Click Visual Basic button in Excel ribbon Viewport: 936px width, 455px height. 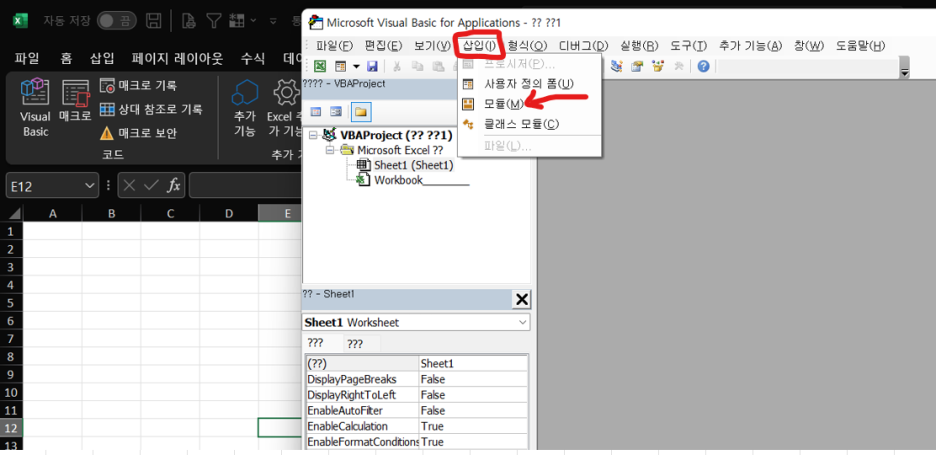(35, 108)
